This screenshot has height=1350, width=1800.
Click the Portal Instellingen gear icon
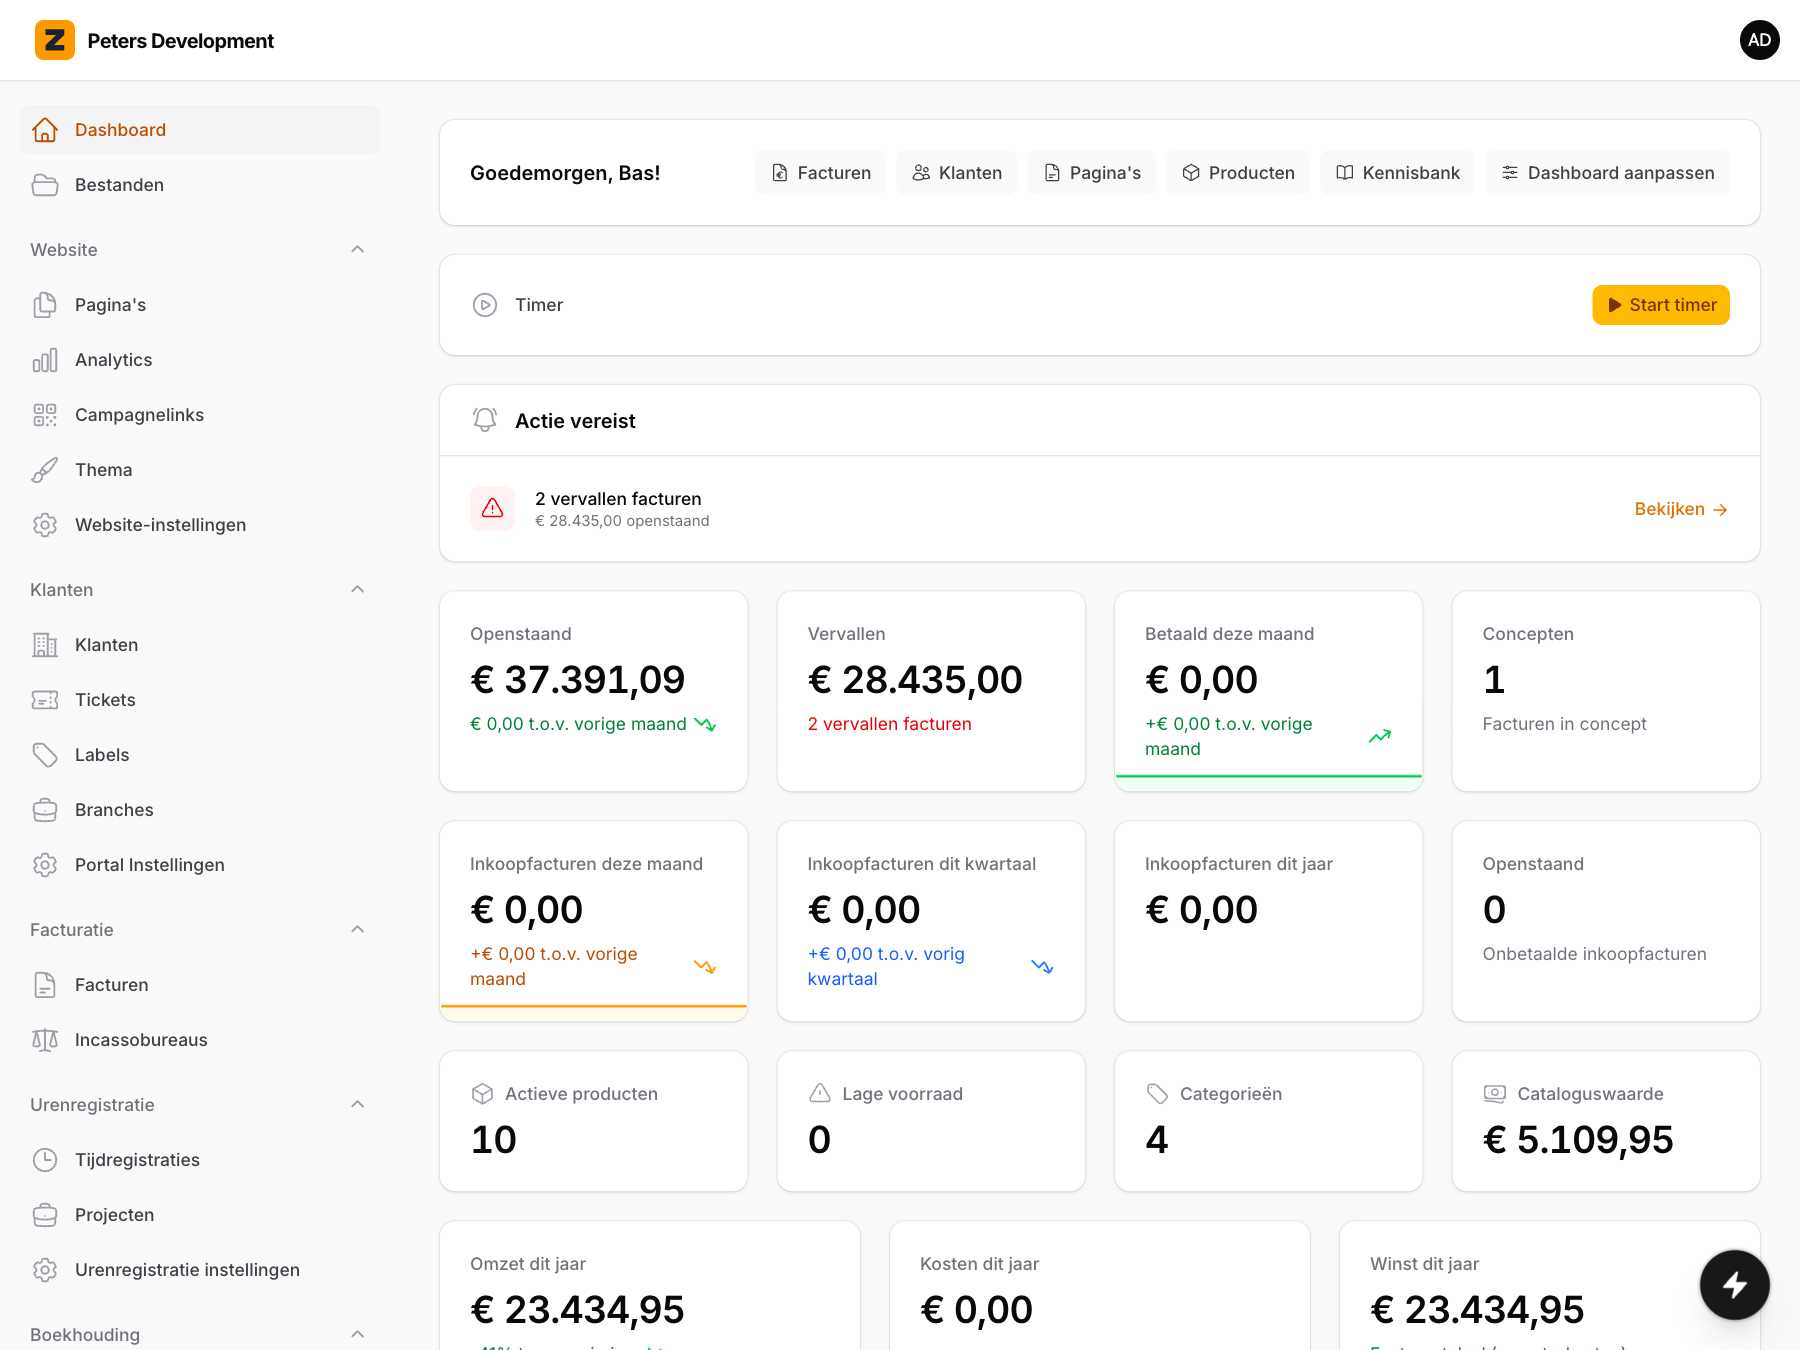(45, 865)
